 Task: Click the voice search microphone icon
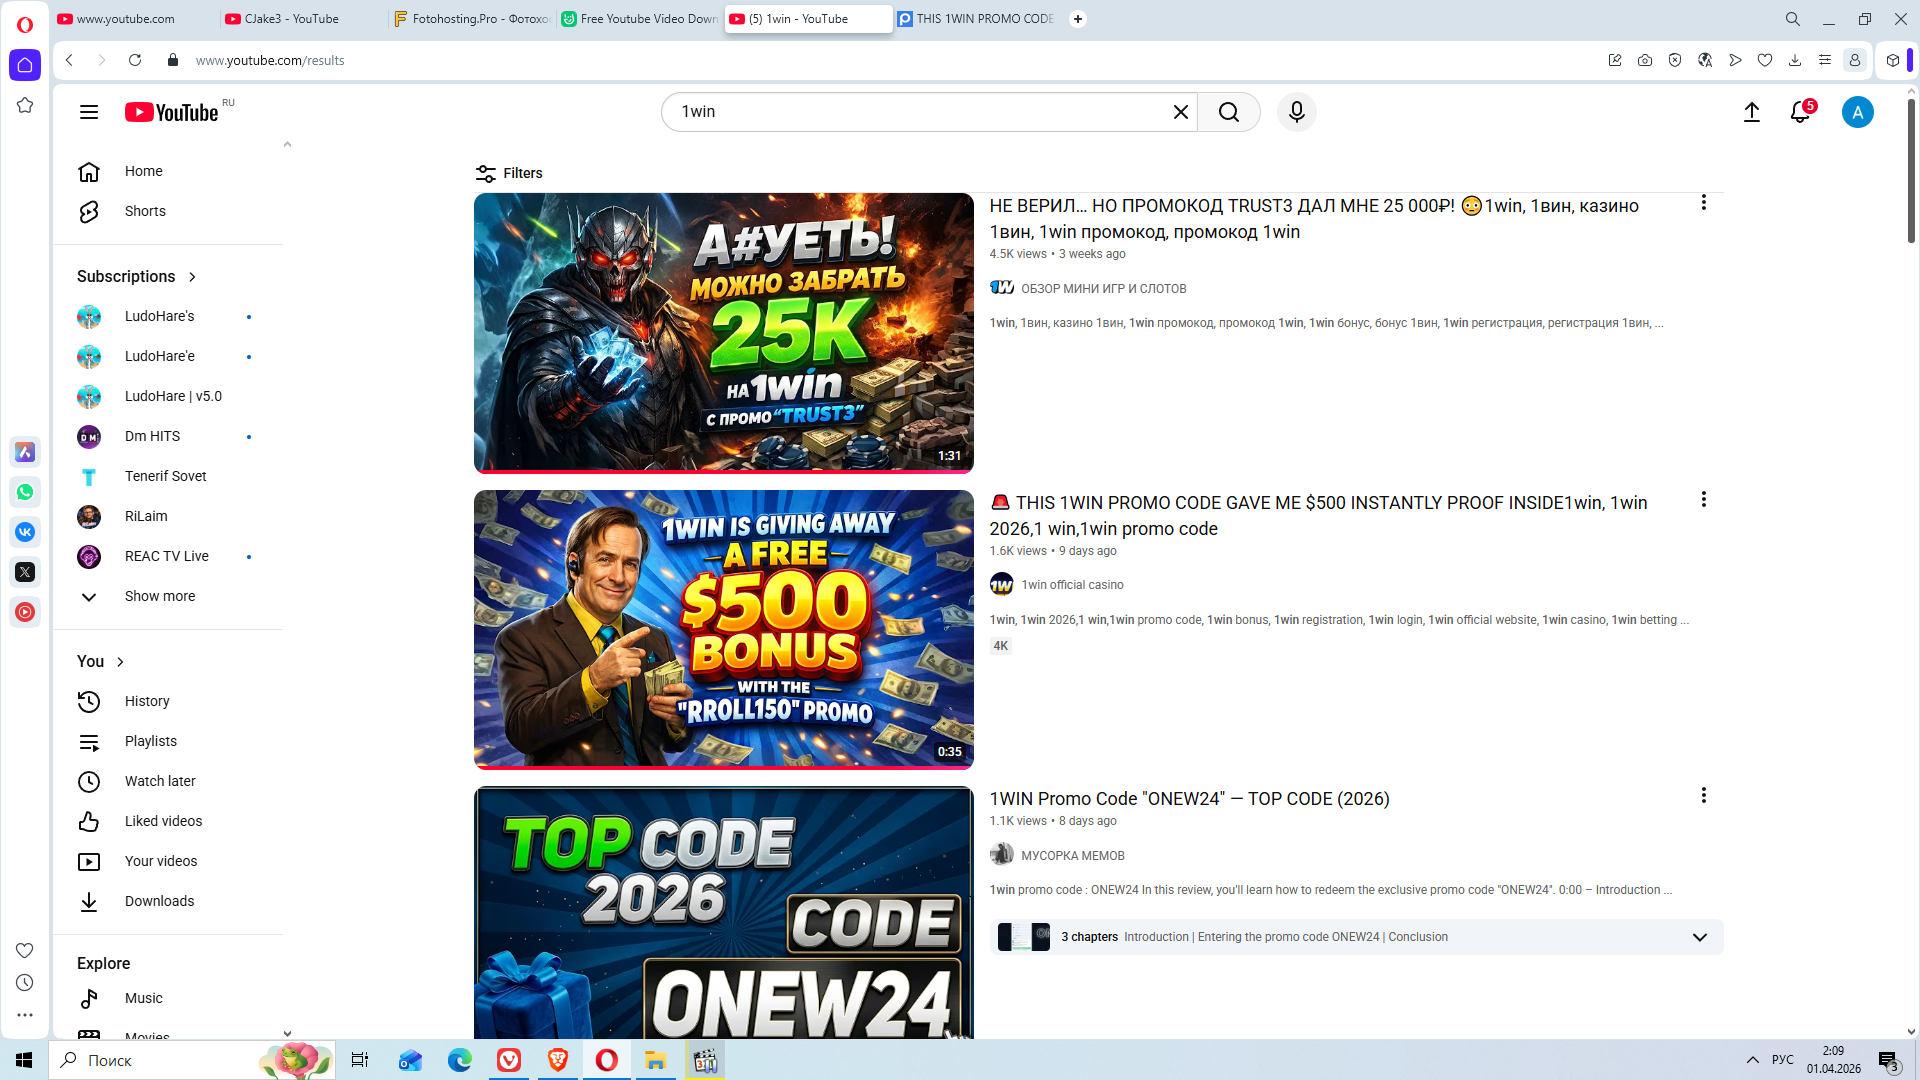[x=1296, y=112]
